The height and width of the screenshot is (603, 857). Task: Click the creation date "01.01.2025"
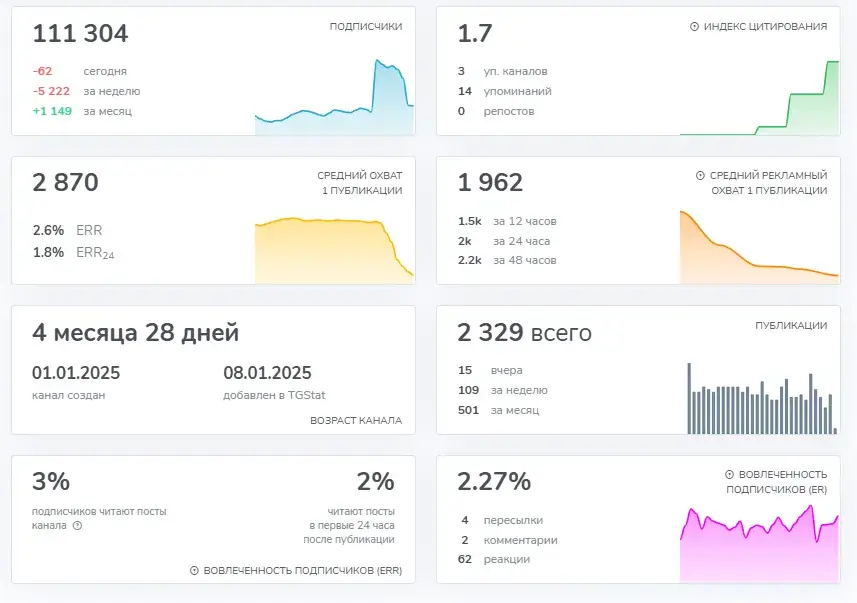pyautogui.click(x=76, y=373)
